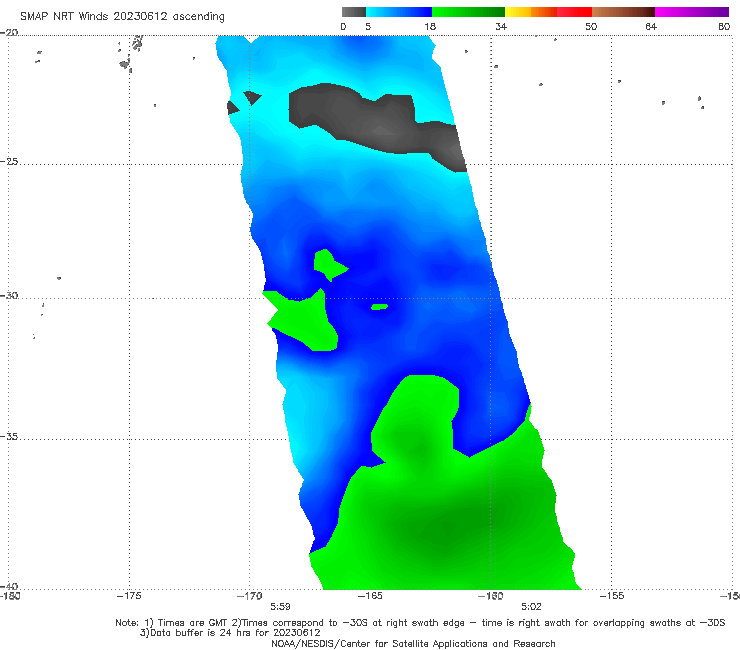Click the color bar label '50'
740x650 pixels.
[x=591, y=26]
